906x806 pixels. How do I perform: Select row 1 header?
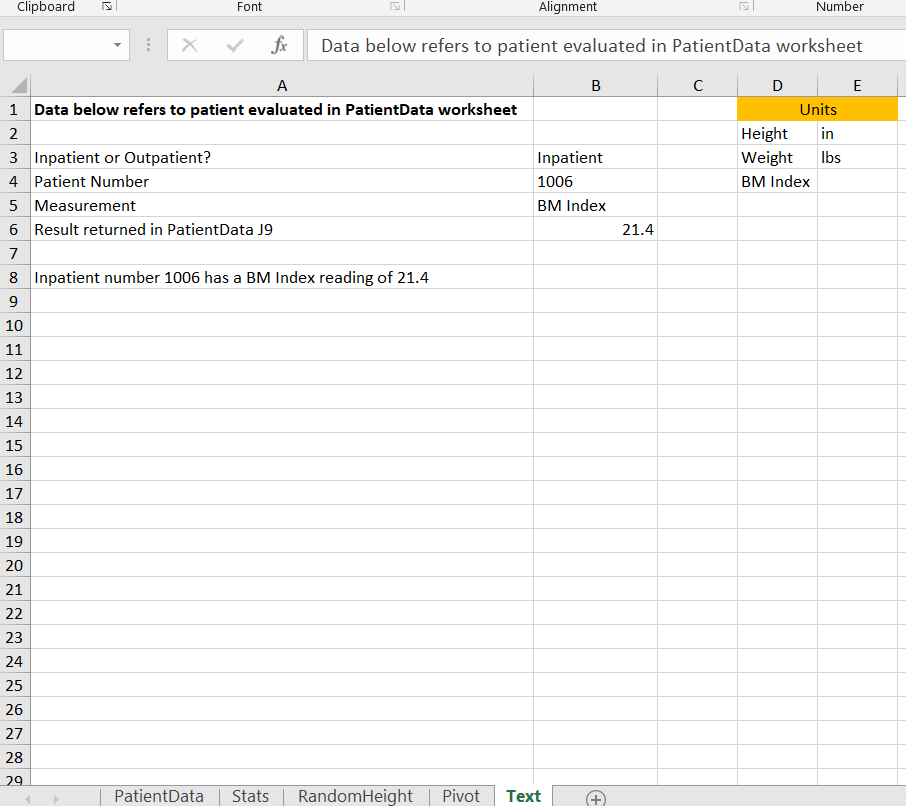pyautogui.click(x=14, y=109)
